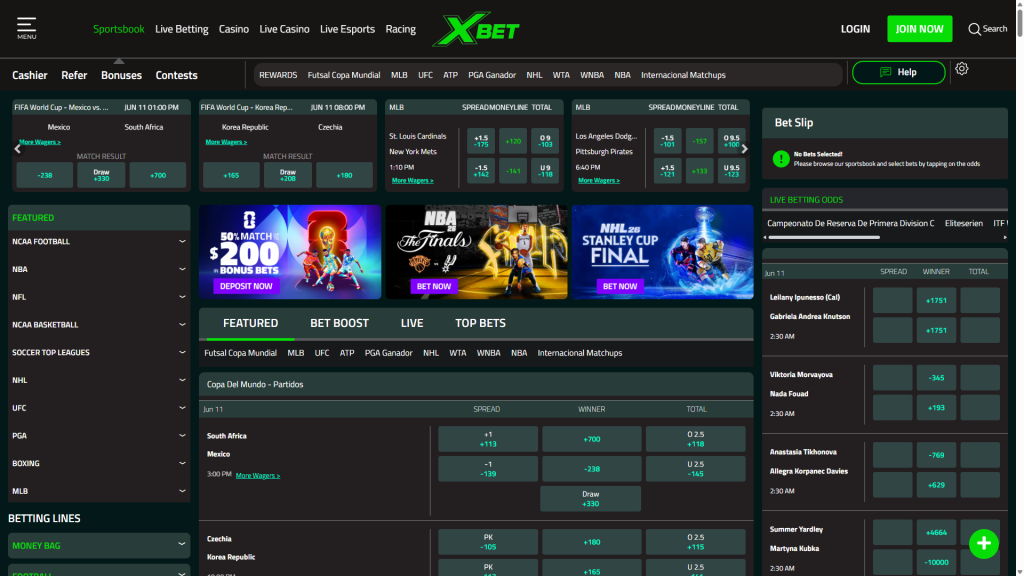Click the live betting horizontal scrollbar
The height and width of the screenshot is (576, 1024).
[x=824, y=238]
